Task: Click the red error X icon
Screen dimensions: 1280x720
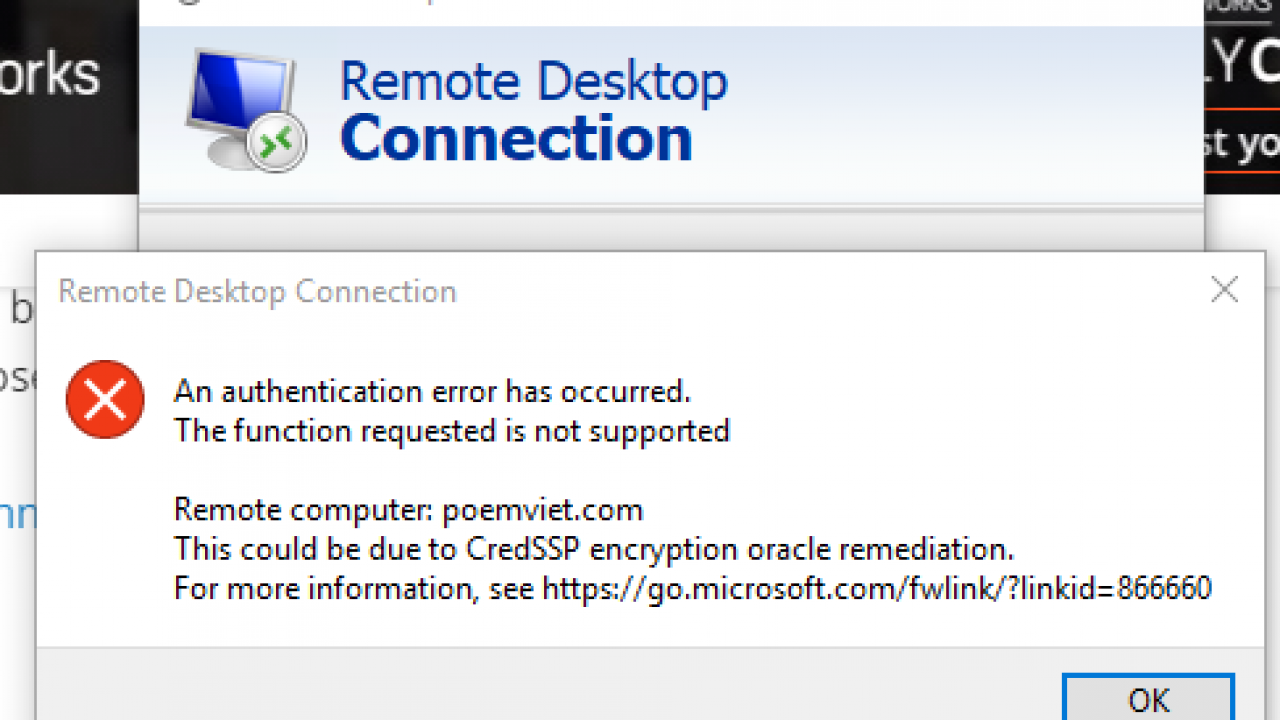Action: click(x=105, y=399)
